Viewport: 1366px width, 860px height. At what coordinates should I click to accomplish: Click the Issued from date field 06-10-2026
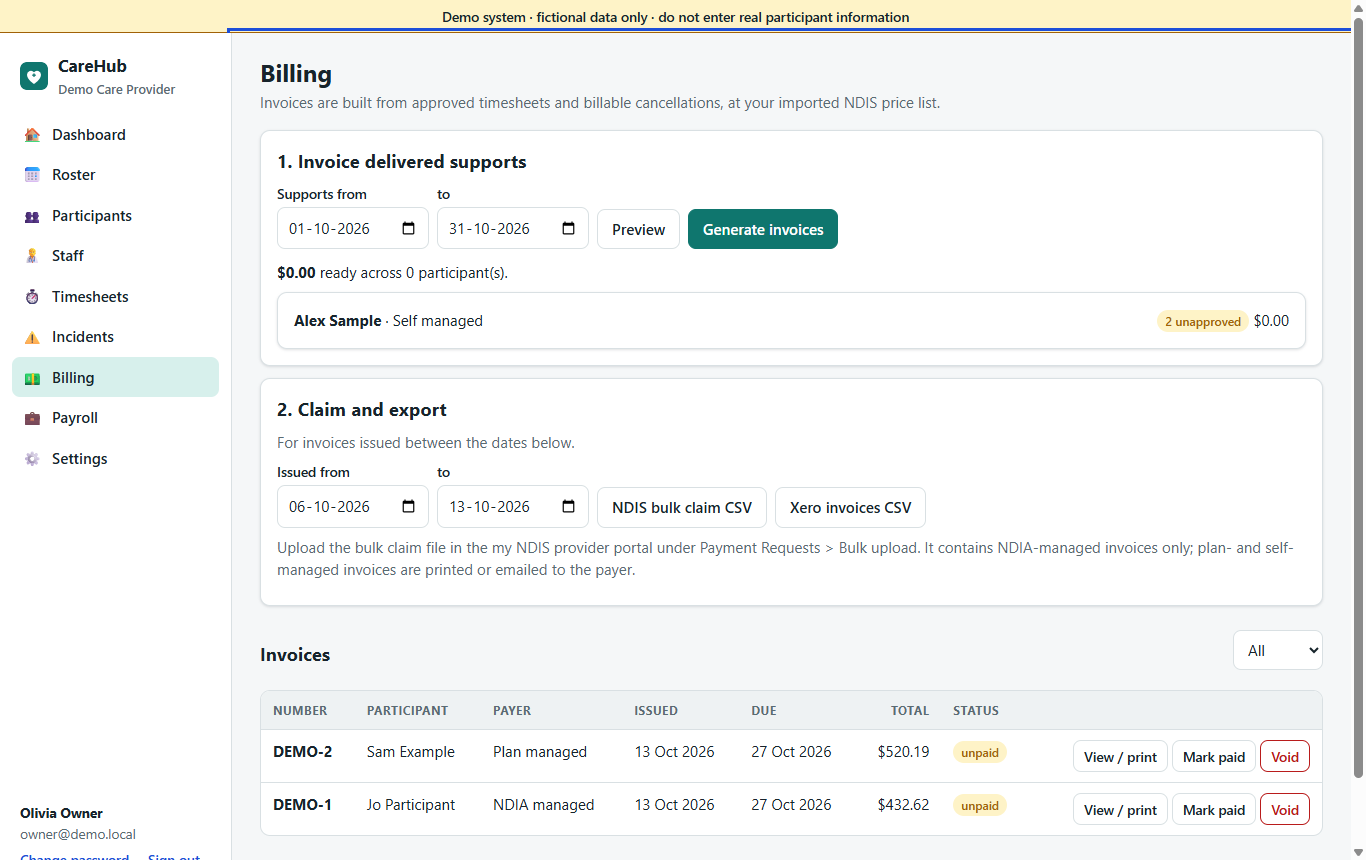click(x=353, y=507)
